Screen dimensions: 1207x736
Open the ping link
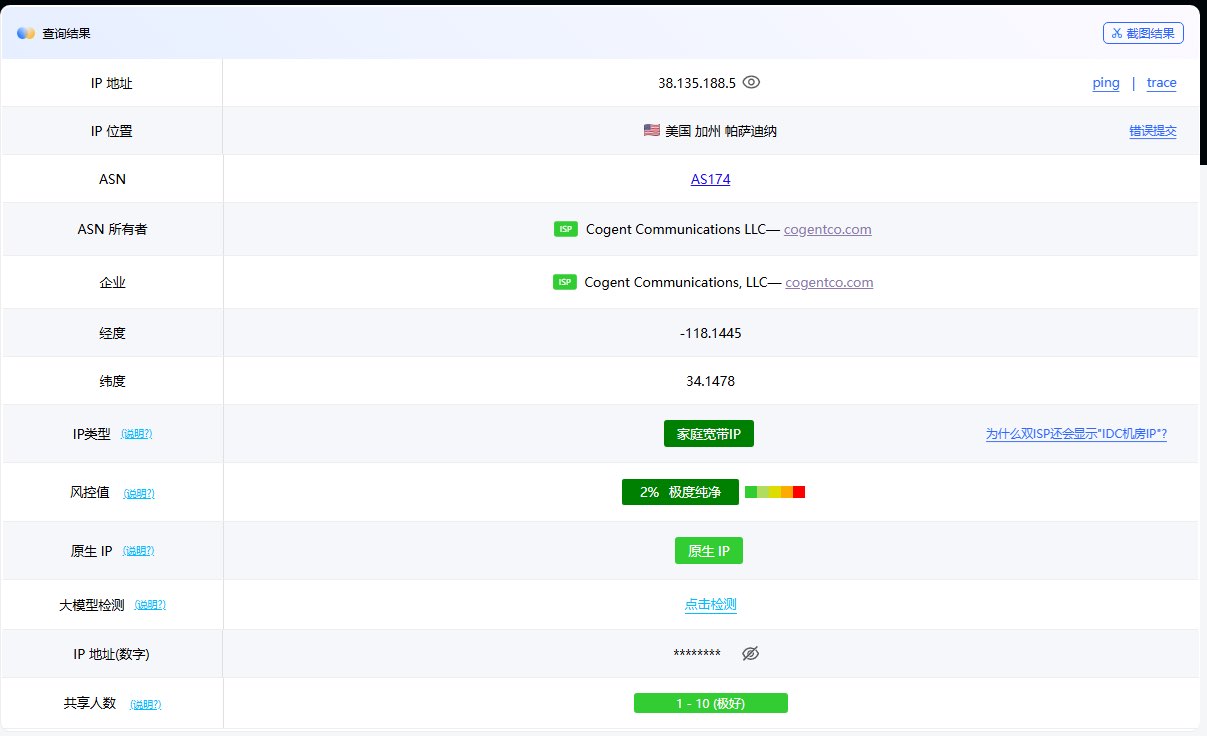(1106, 83)
